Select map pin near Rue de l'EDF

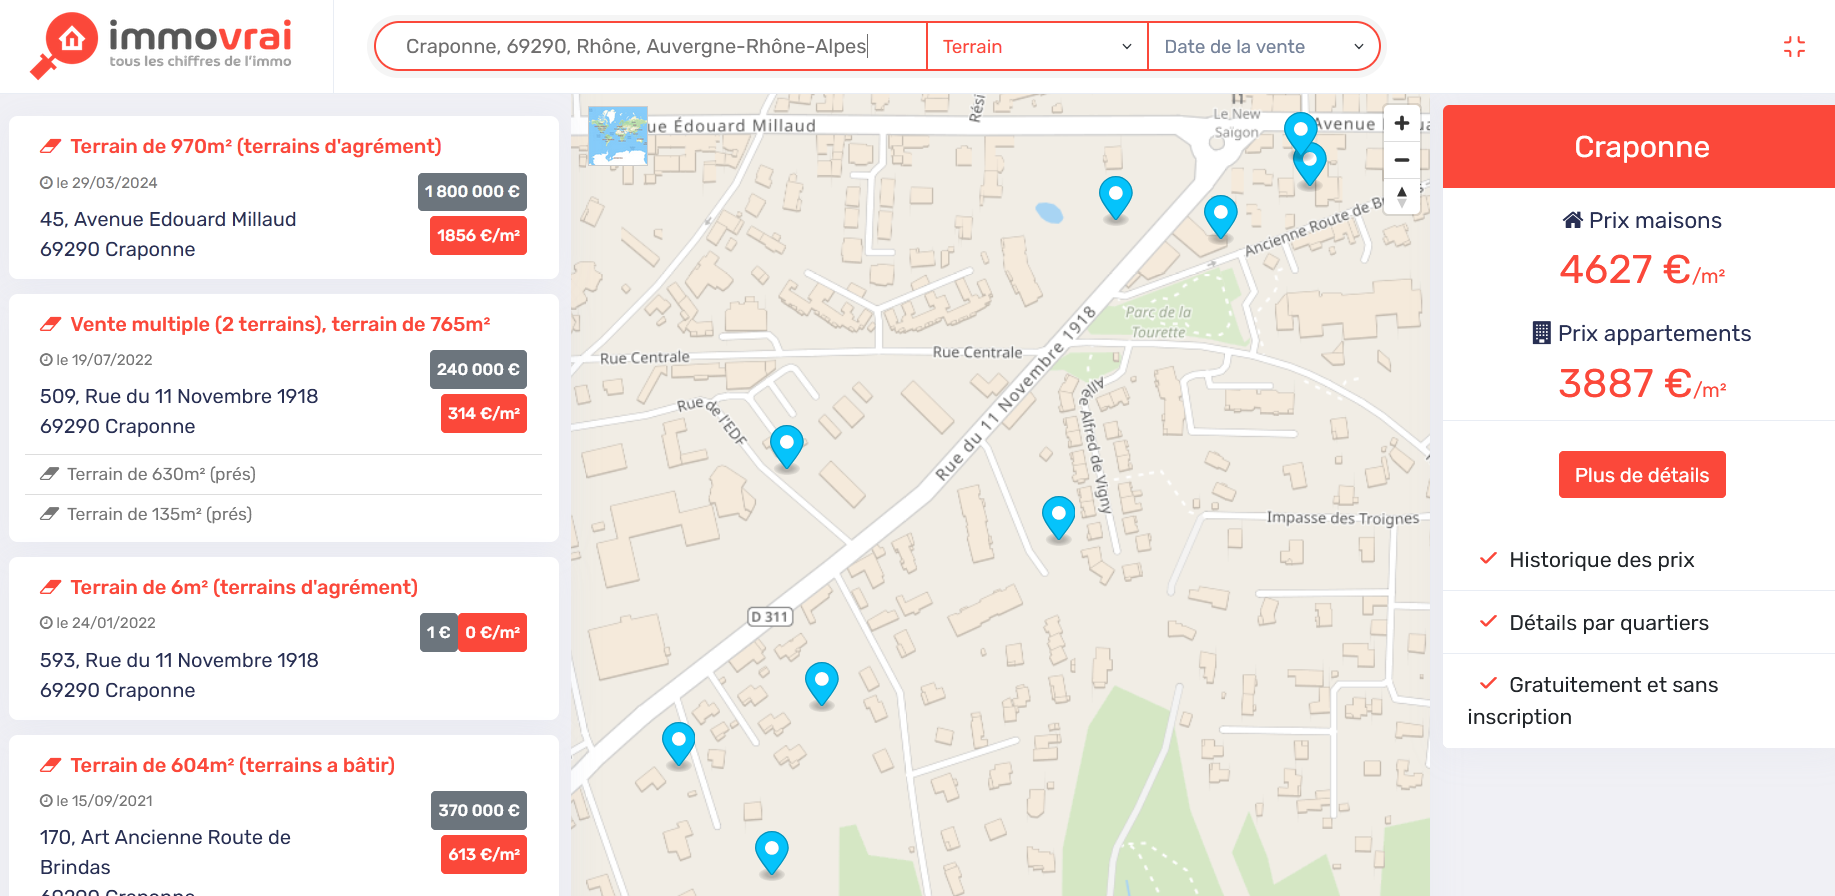pyautogui.click(x=787, y=444)
